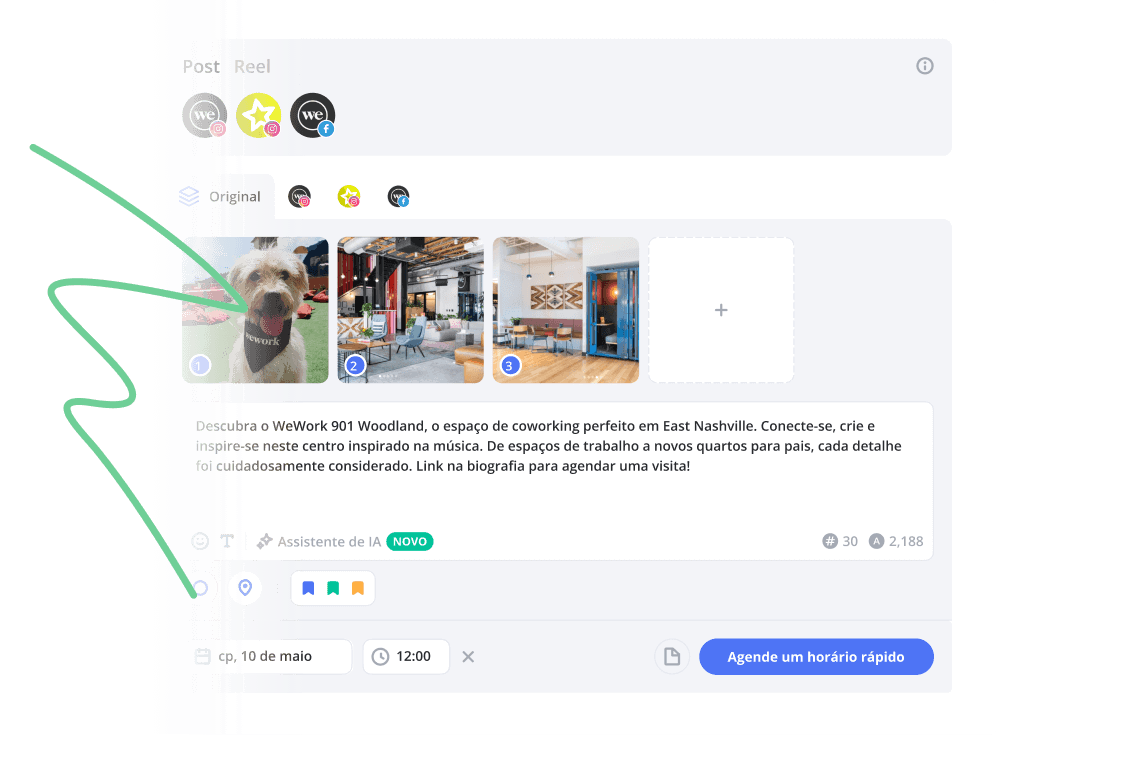Click 'Agende um horário rápido' button
The height and width of the screenshot is (760, 1140).
[816, 656]
